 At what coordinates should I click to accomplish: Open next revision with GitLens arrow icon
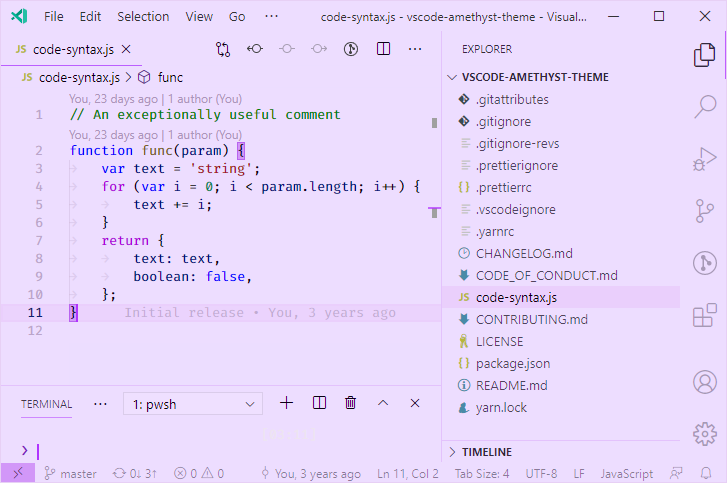[x=319, y=49]
